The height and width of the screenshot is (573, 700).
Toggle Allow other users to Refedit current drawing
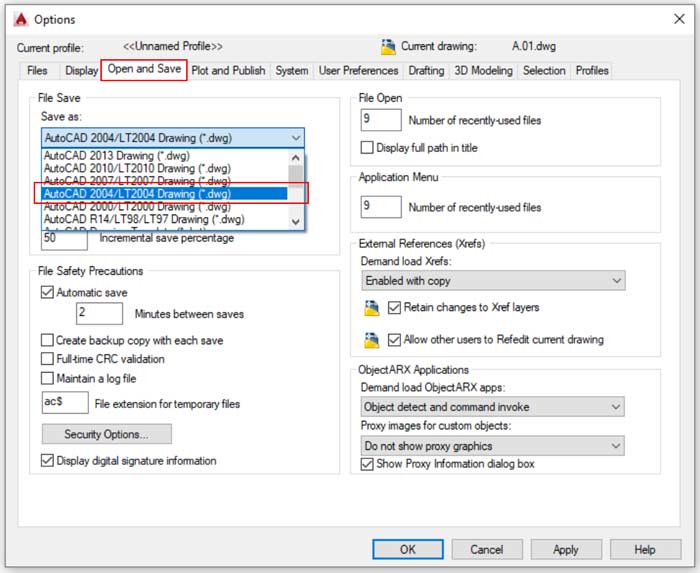[394, 340]
